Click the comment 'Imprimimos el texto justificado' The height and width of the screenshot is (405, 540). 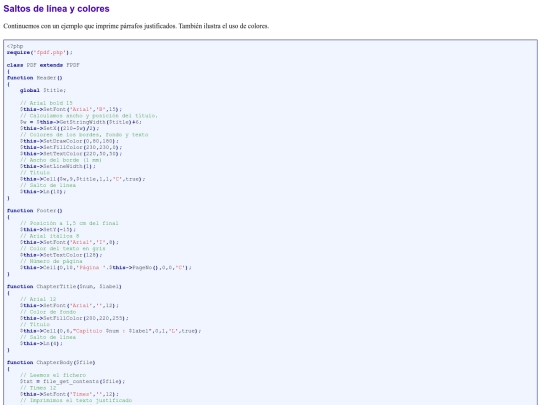[76, 400]
